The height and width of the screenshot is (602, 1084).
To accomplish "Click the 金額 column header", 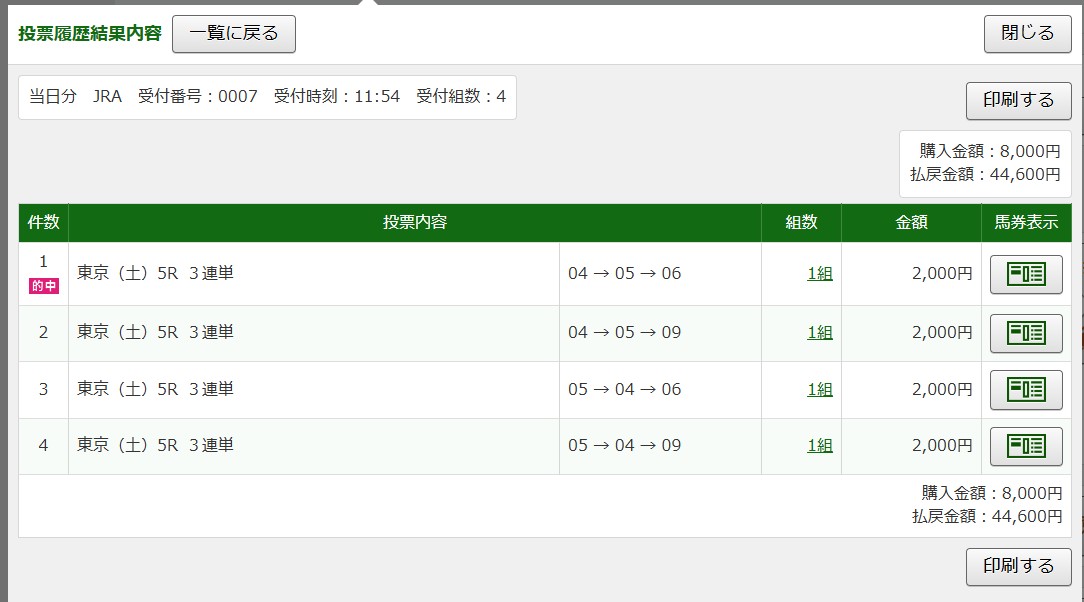I will [910, 222].
